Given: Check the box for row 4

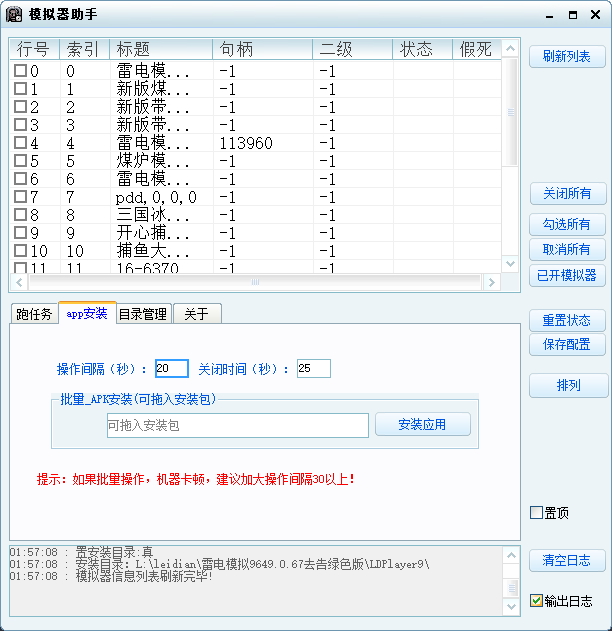Looking at the screenshot, I should [20, 143].
